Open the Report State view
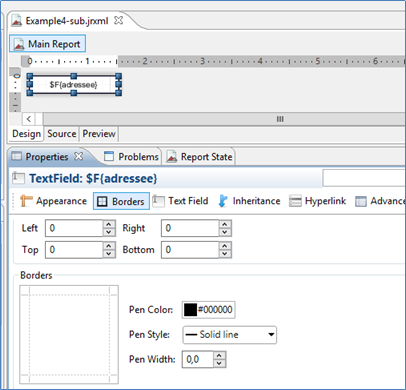This screenshot has width=406, height=390. pos(199,157)
